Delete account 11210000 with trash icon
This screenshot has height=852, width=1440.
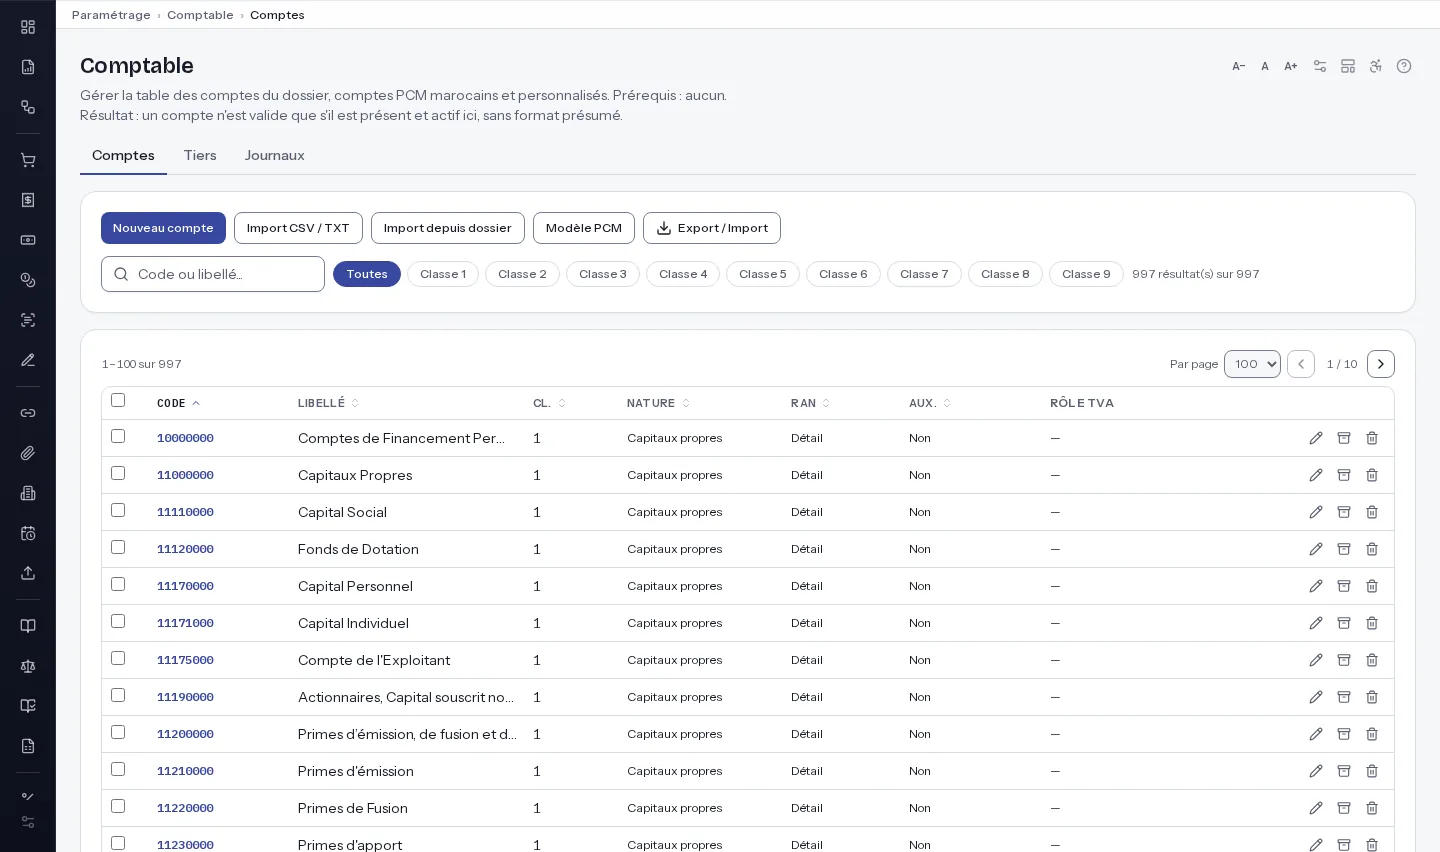click(1372, 771)
